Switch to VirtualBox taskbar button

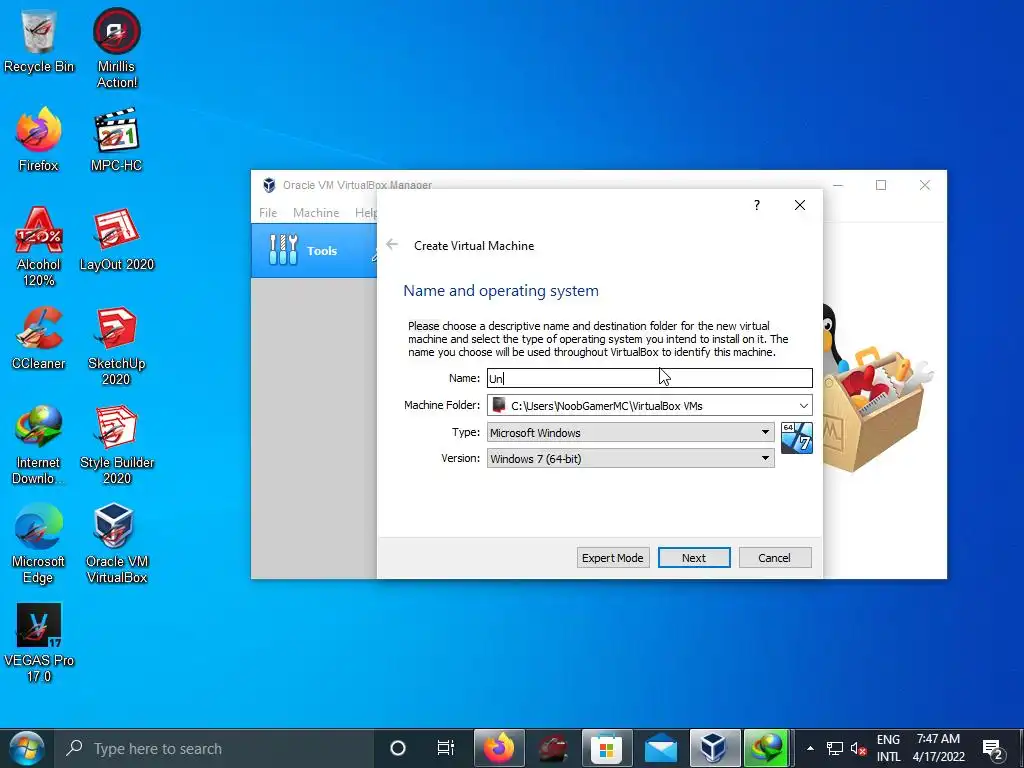click(x=715, y=748)
